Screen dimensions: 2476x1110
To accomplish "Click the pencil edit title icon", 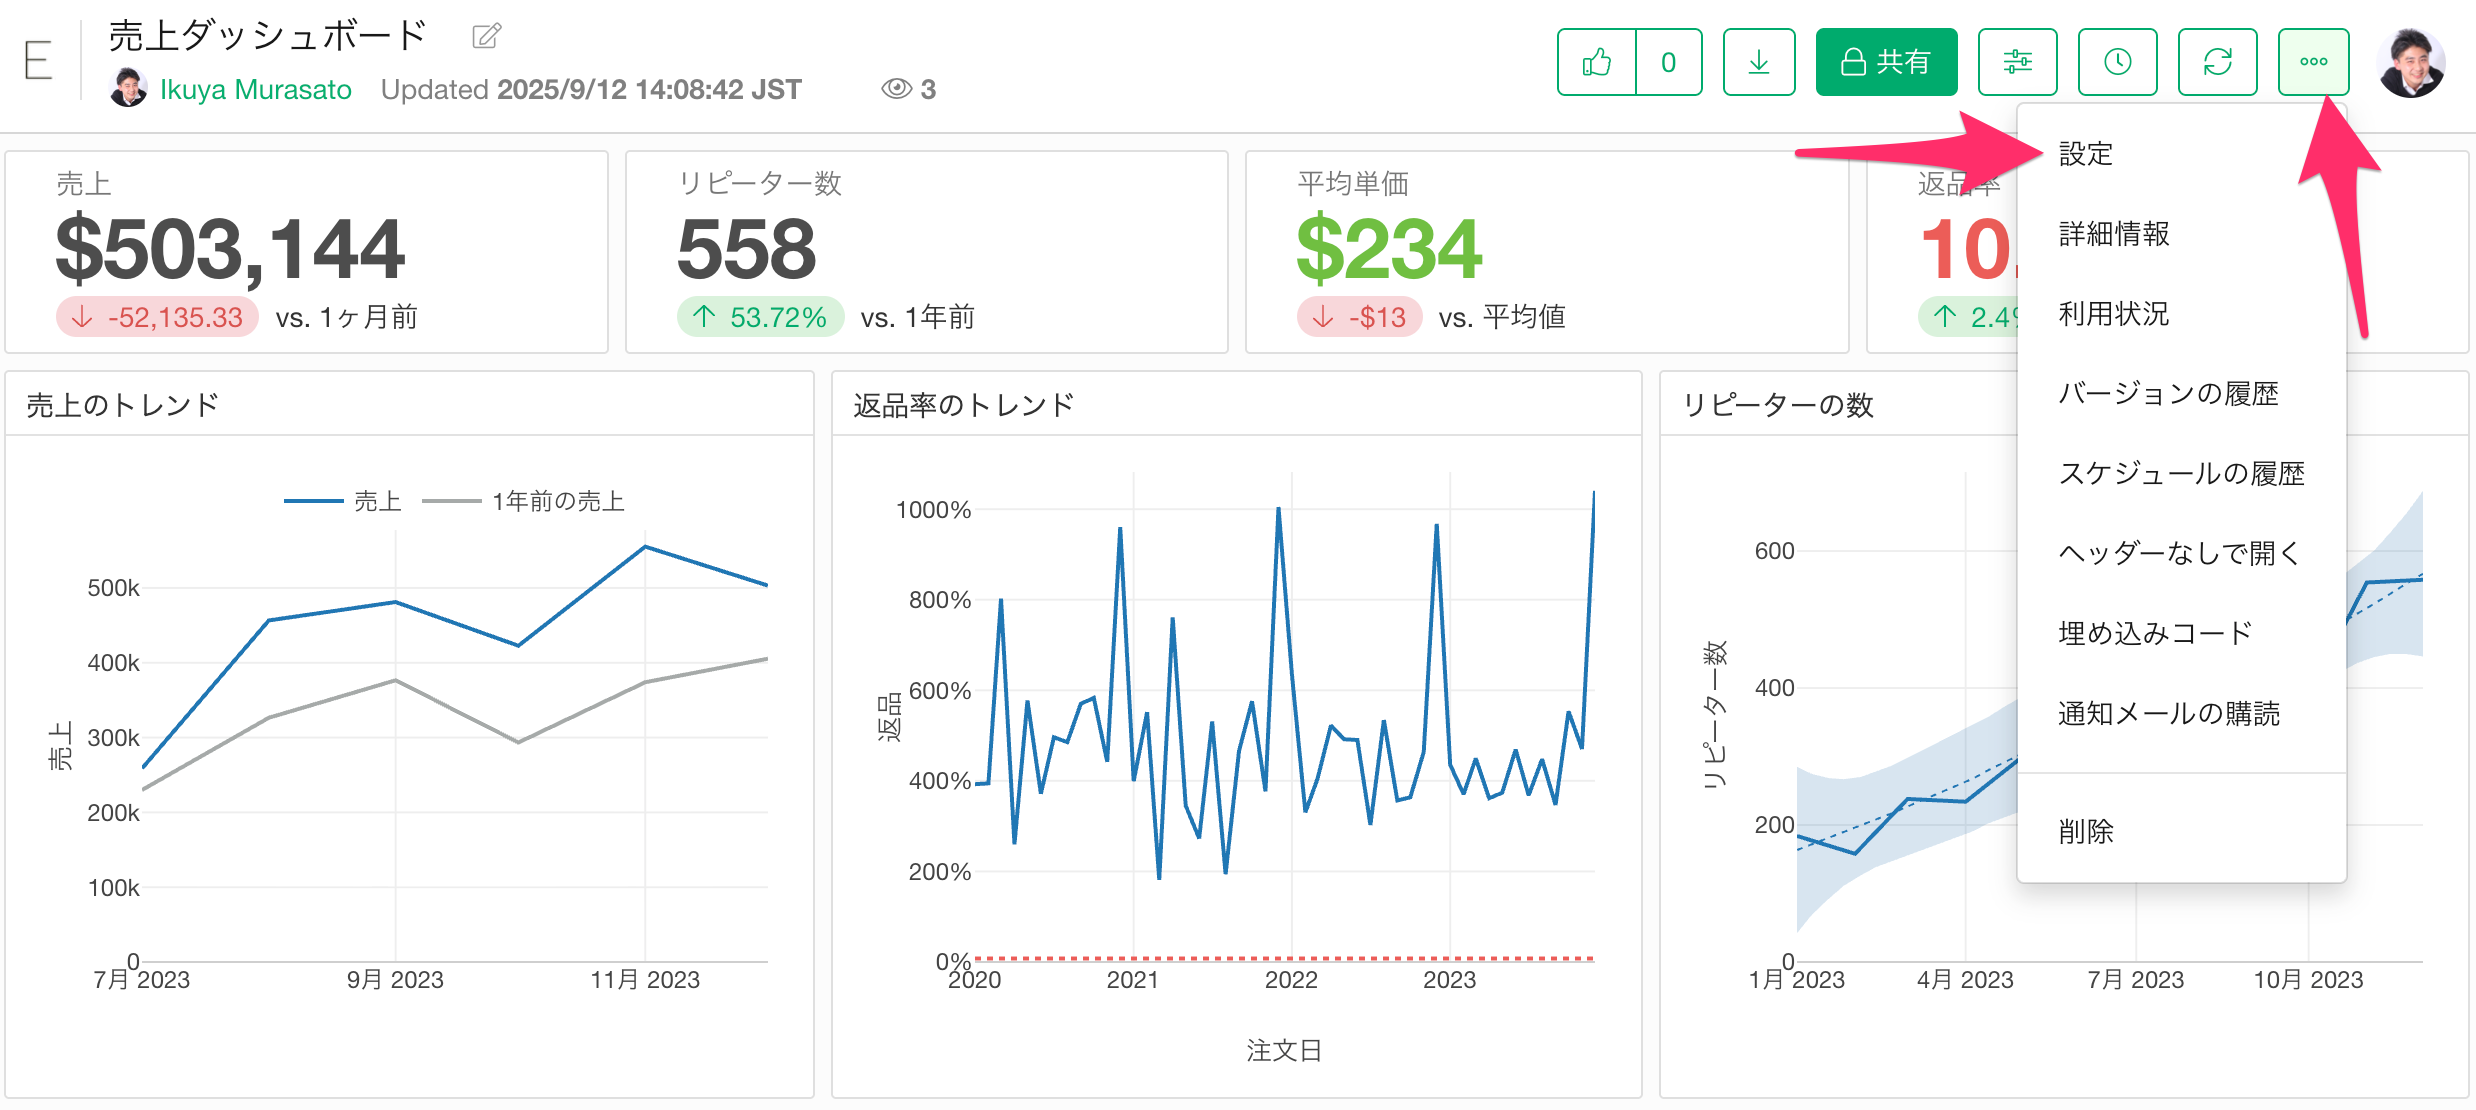I will point(486,37).
